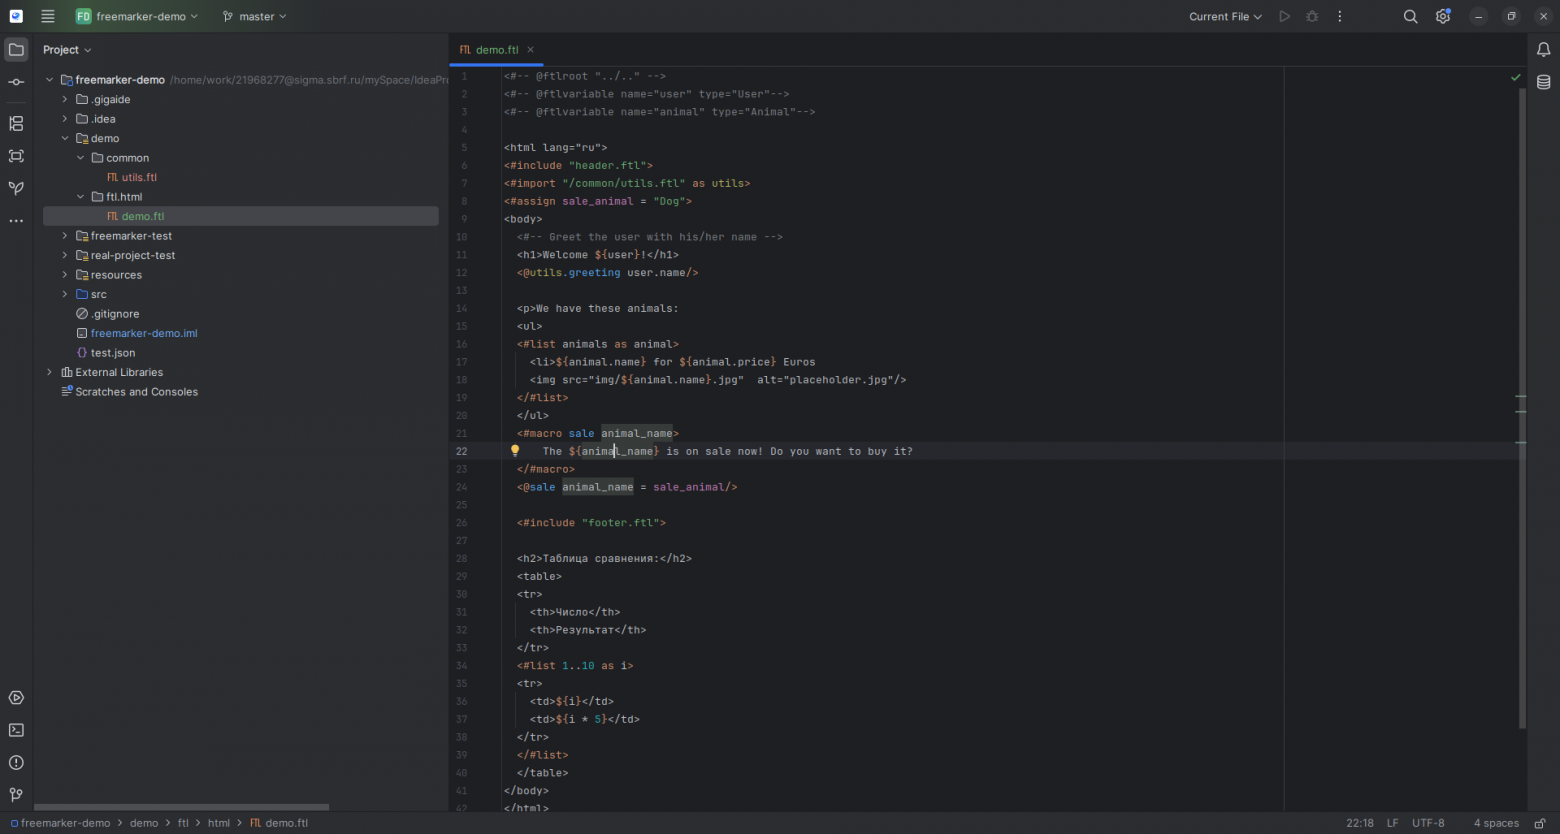This screenshot has height=834, width=1560.
Task: Click the intention light bulb on line 22
Action: 515,451
